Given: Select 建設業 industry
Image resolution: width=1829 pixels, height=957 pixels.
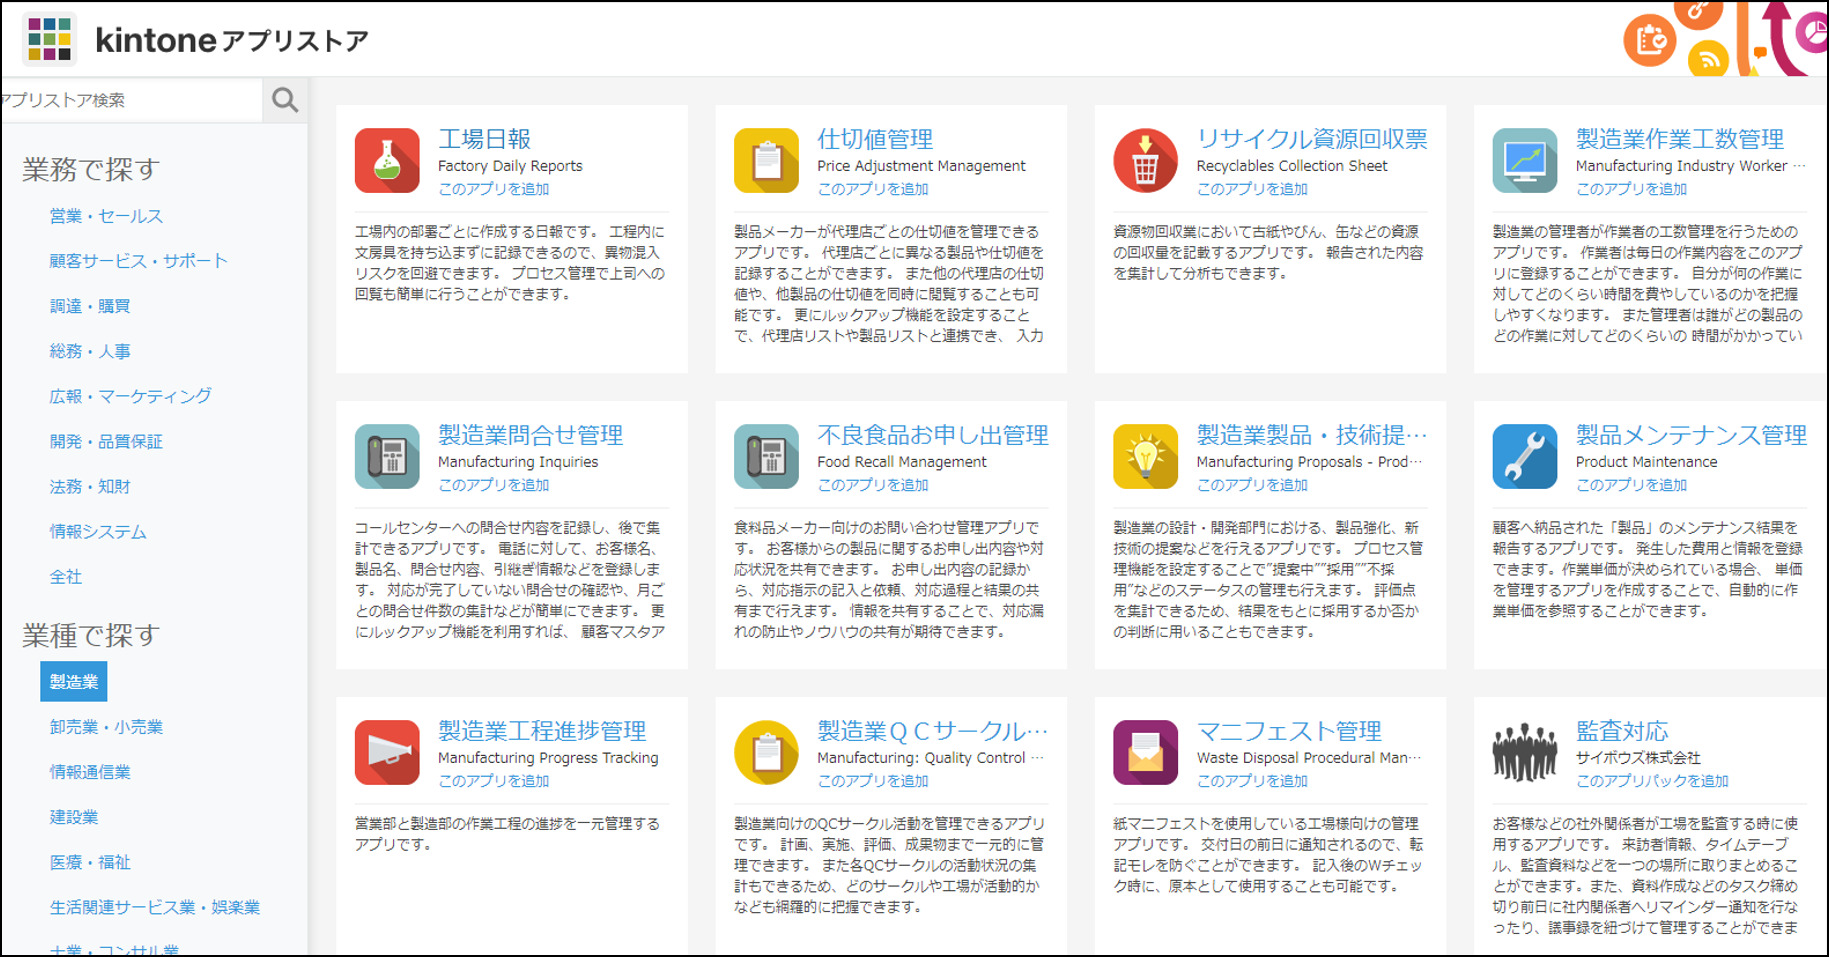Looking at the screenshot, I should [x=74, y=817].
